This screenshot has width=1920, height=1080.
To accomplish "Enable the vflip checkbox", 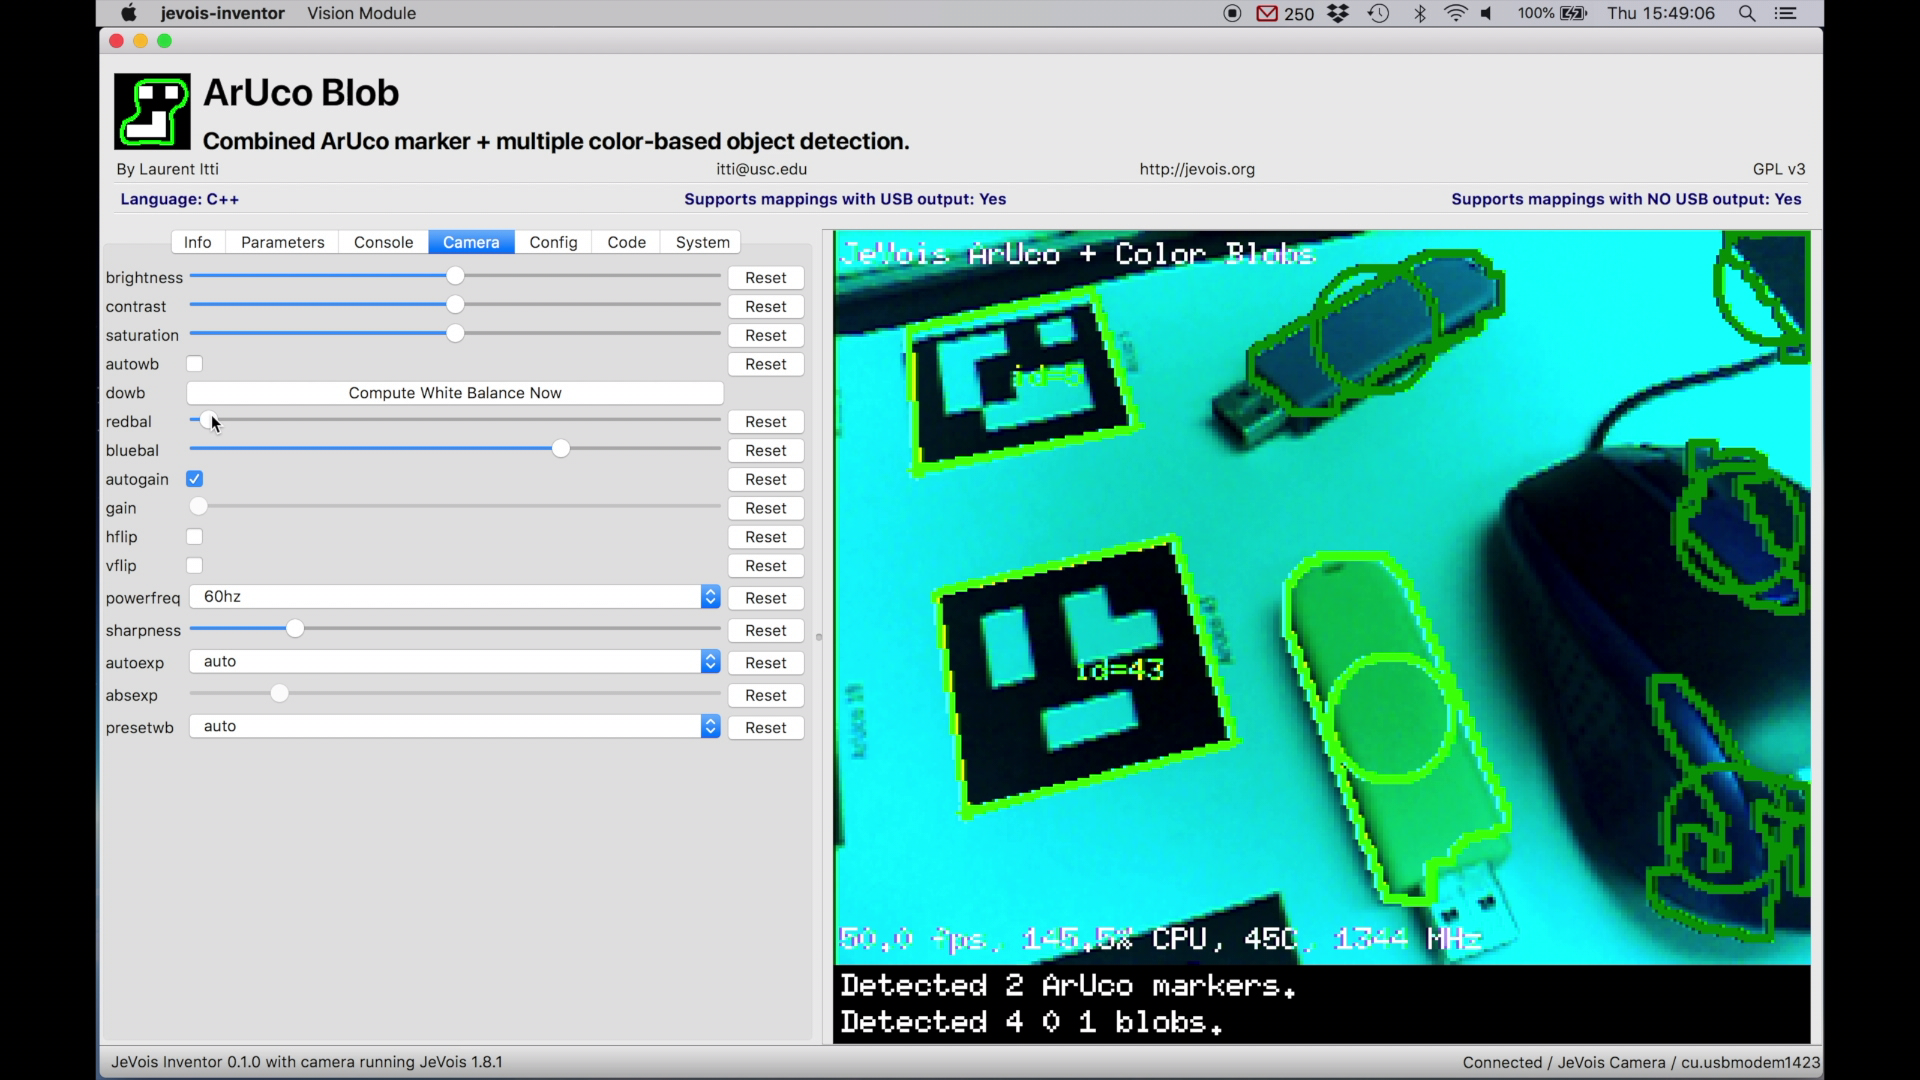I will [195, 566].
